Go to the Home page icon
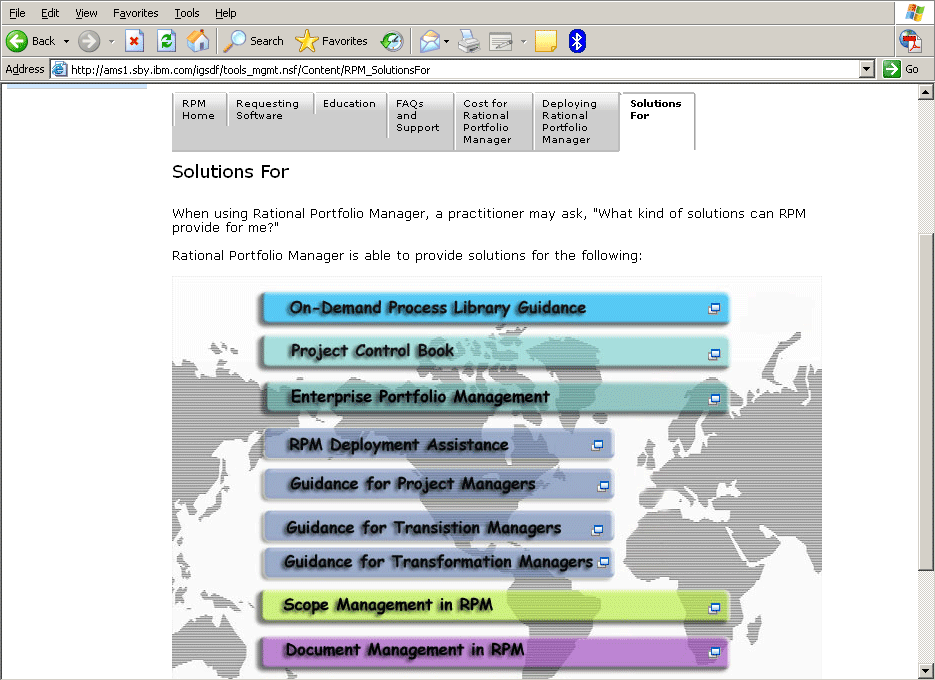935x680 pixels. pyautogui.click(x=198, y=41)
